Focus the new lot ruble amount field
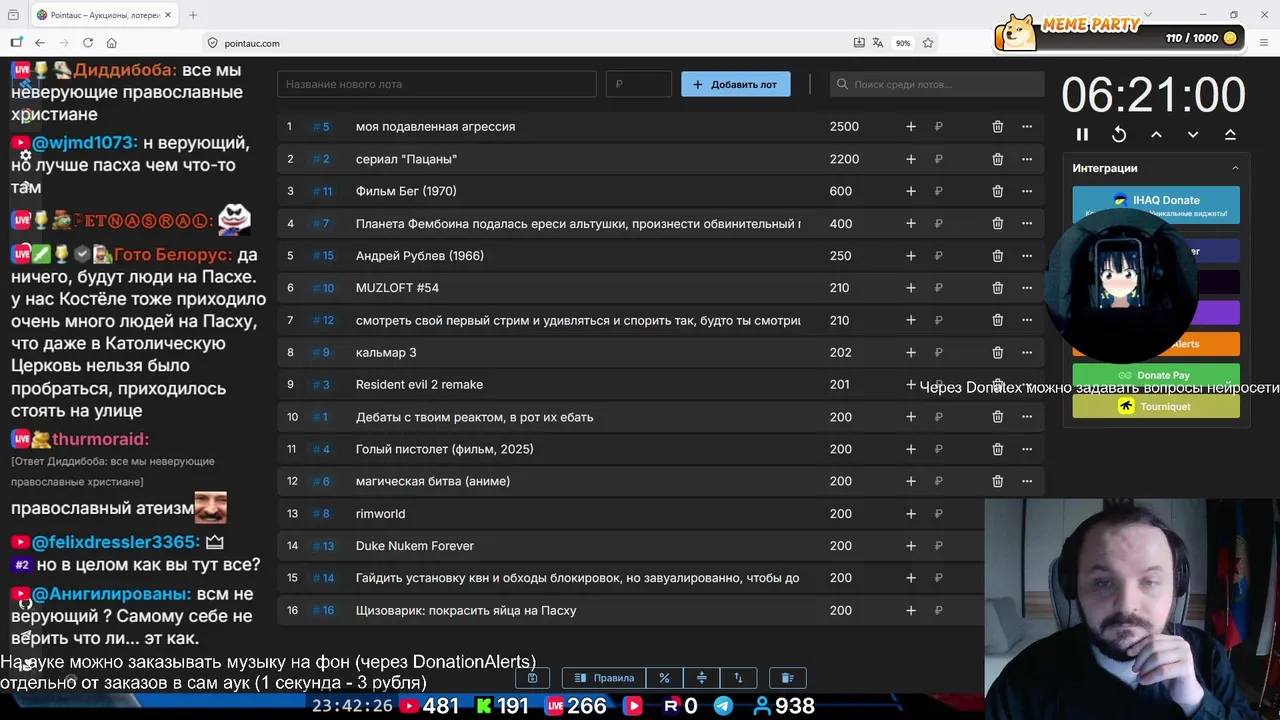The image size is (1280, 720). click(639, 84)
